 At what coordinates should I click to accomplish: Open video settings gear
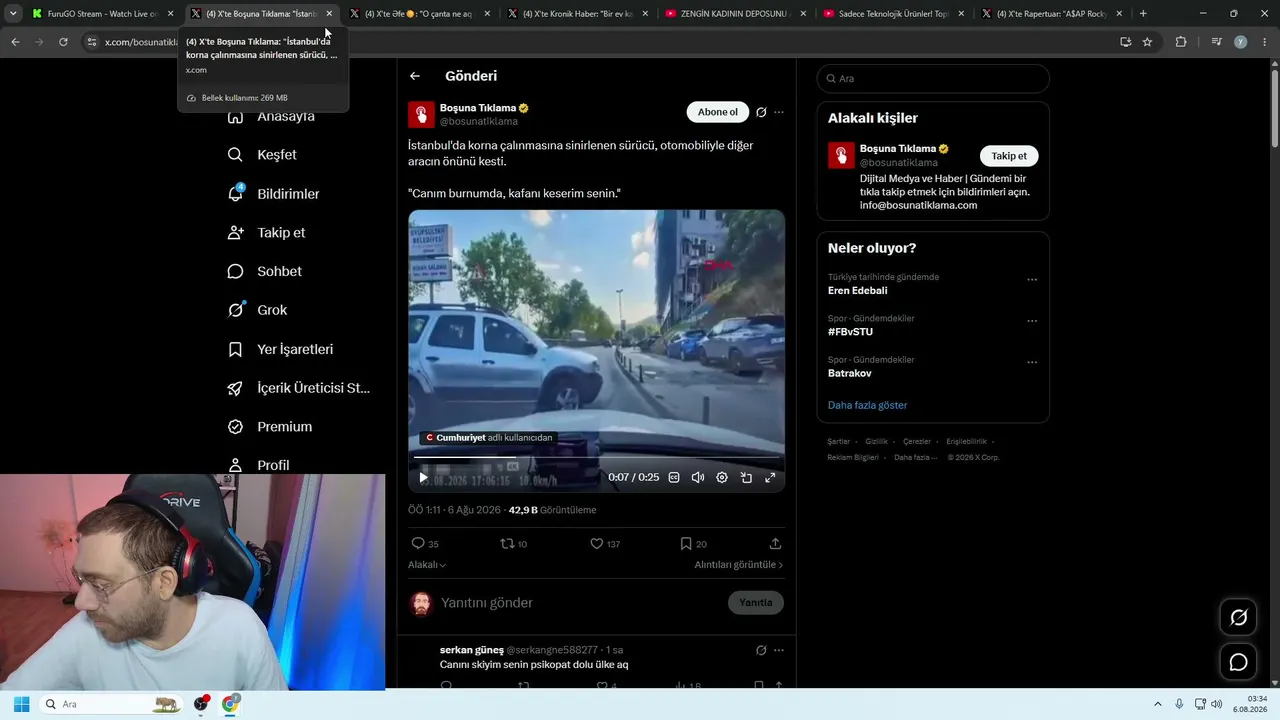point(722,478)
